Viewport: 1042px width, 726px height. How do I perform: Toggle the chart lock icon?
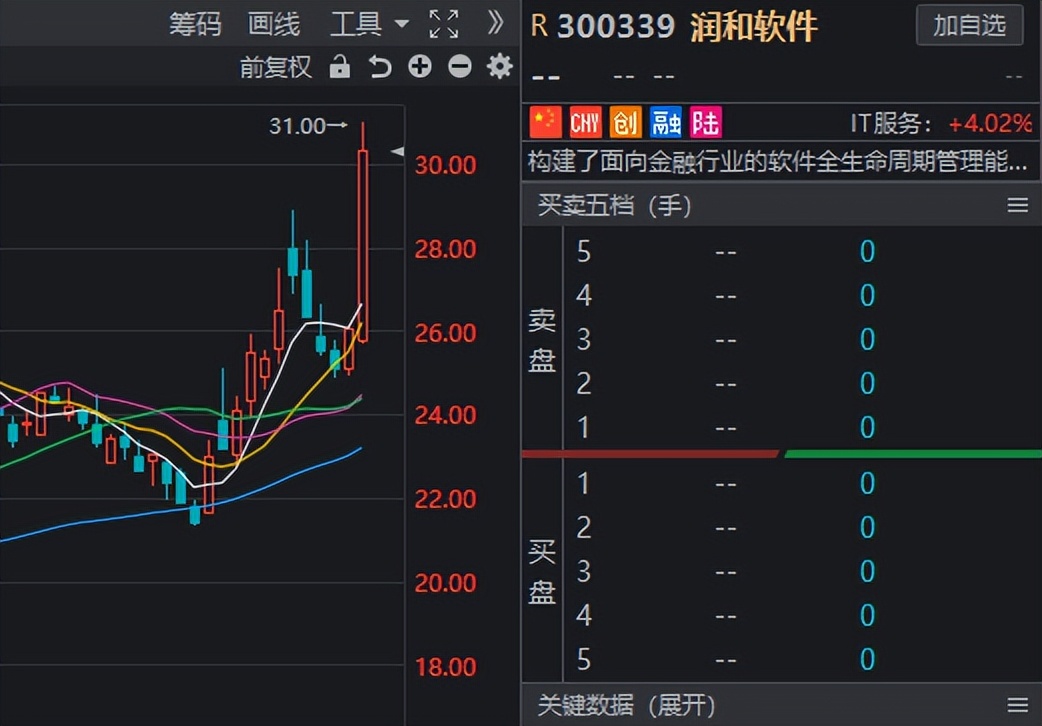click(340, 67)
